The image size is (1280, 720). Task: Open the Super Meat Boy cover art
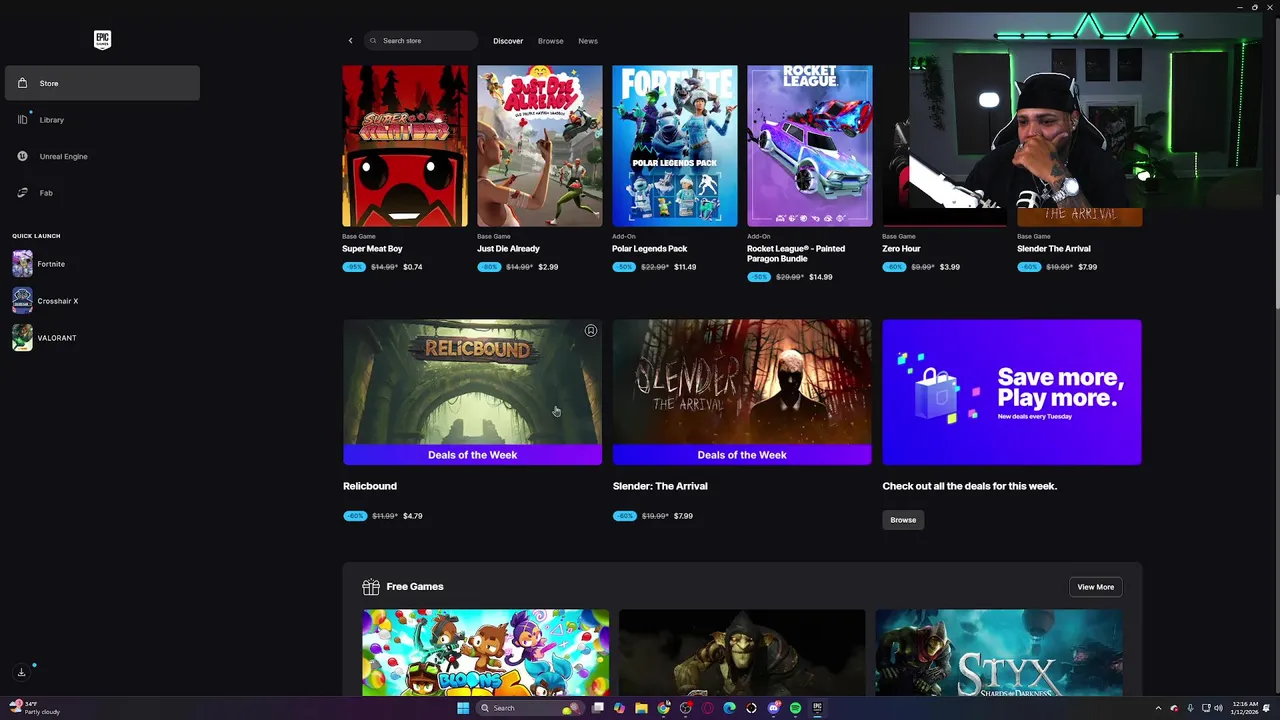tap(405, 146)
